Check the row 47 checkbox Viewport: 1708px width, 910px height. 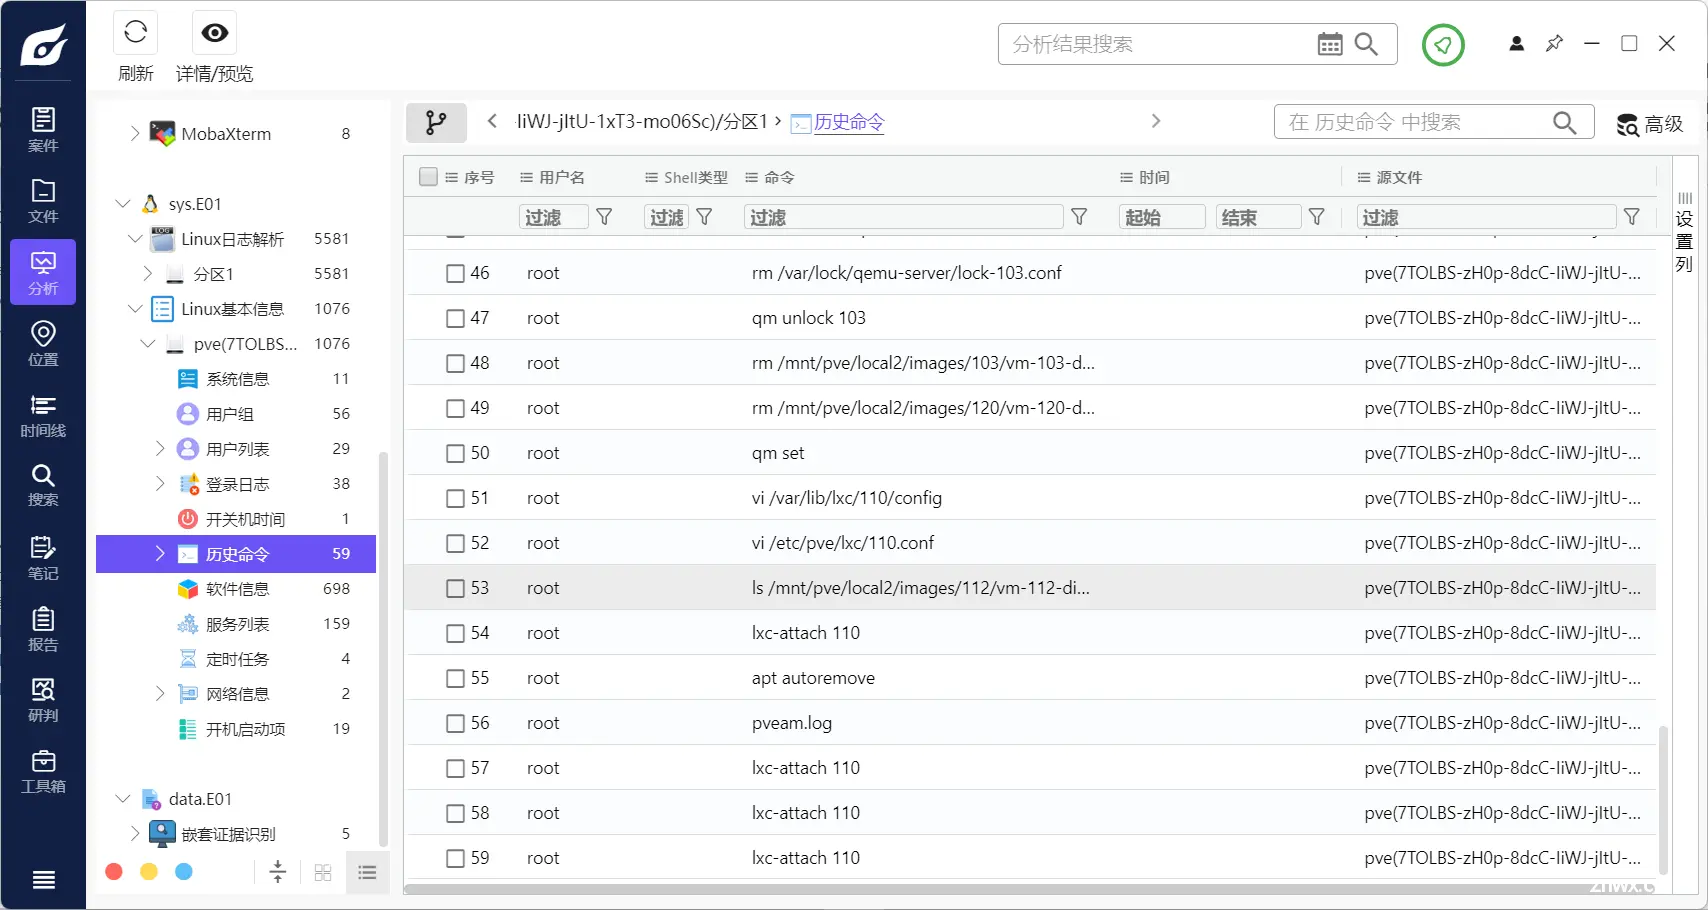click(x=456, y=318)
